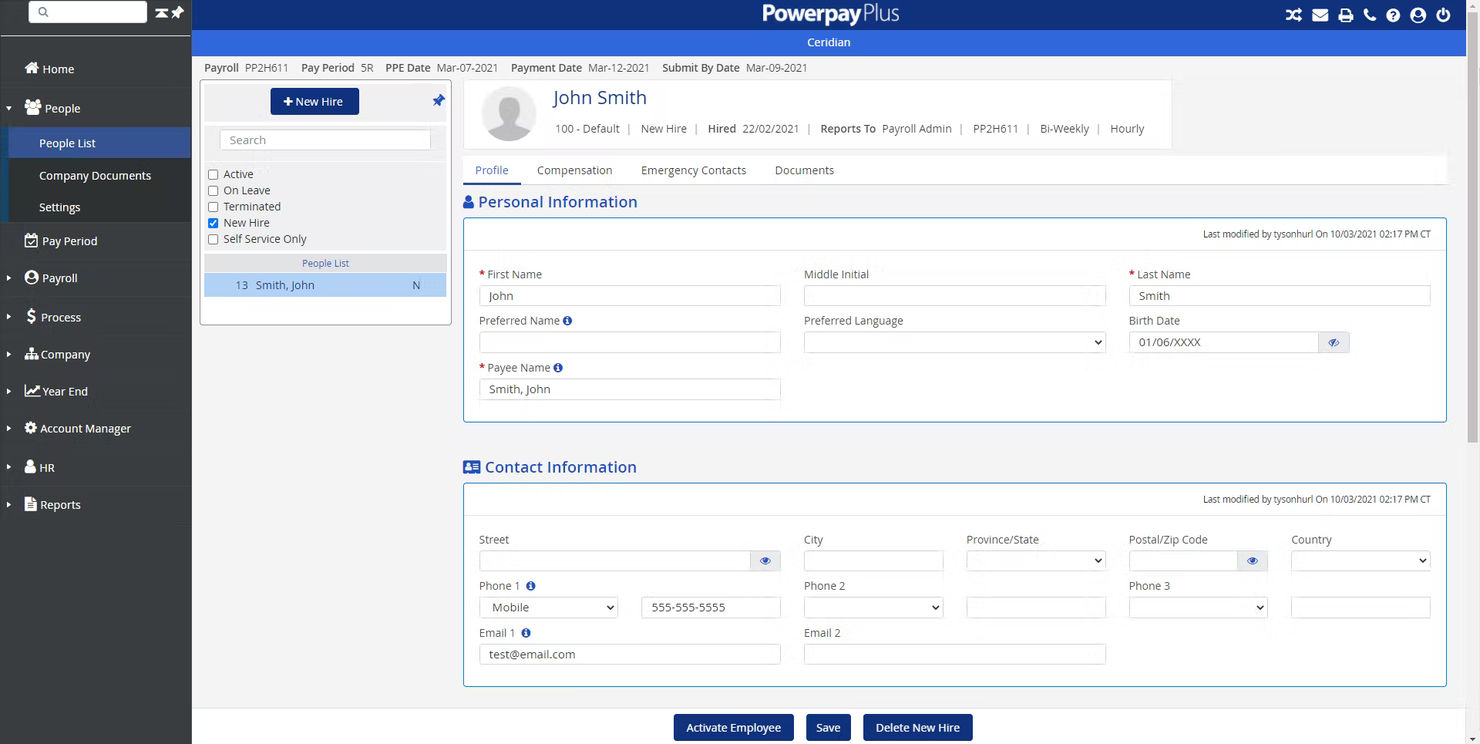Enable the Active filter checkbox
The height and width of the screenshot is (744, 1480).
213,175
